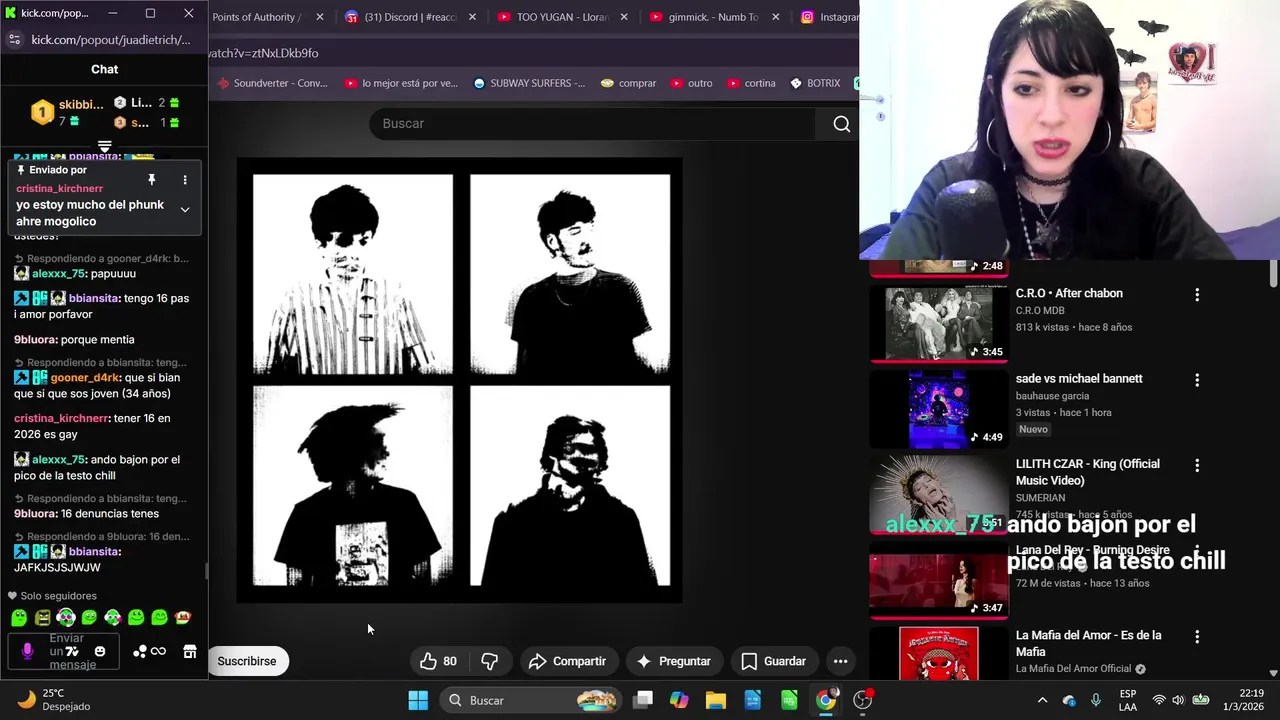The image size is (1280, 720).
Task: Open File Explorer from taskbar
Action: [x=715, y=700]
